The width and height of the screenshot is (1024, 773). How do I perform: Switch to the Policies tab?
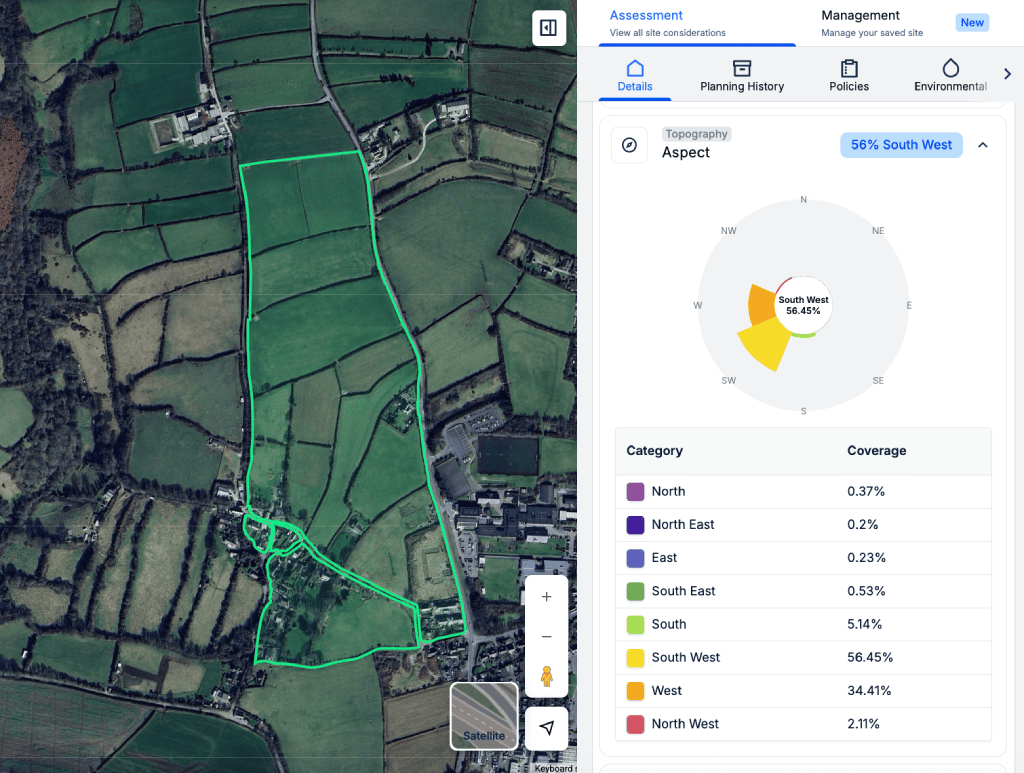pyautogui.click(x=849, y=76)
